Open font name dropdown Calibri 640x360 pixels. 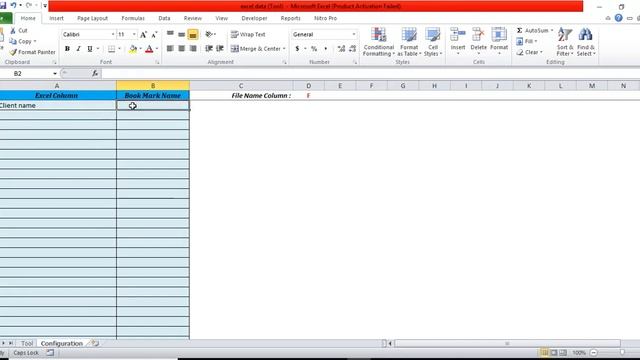[113, 35]
